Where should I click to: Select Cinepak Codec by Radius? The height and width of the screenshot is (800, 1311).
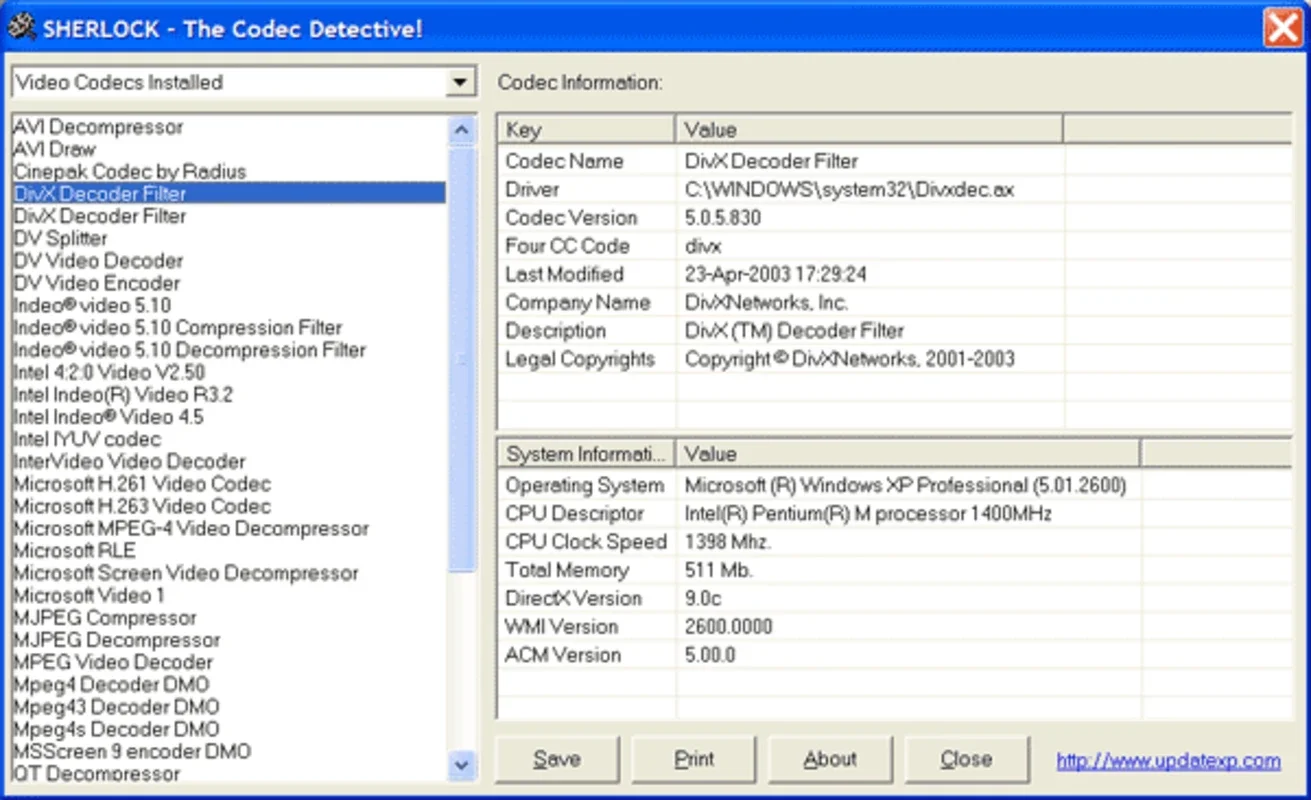(x=229, y=171)
